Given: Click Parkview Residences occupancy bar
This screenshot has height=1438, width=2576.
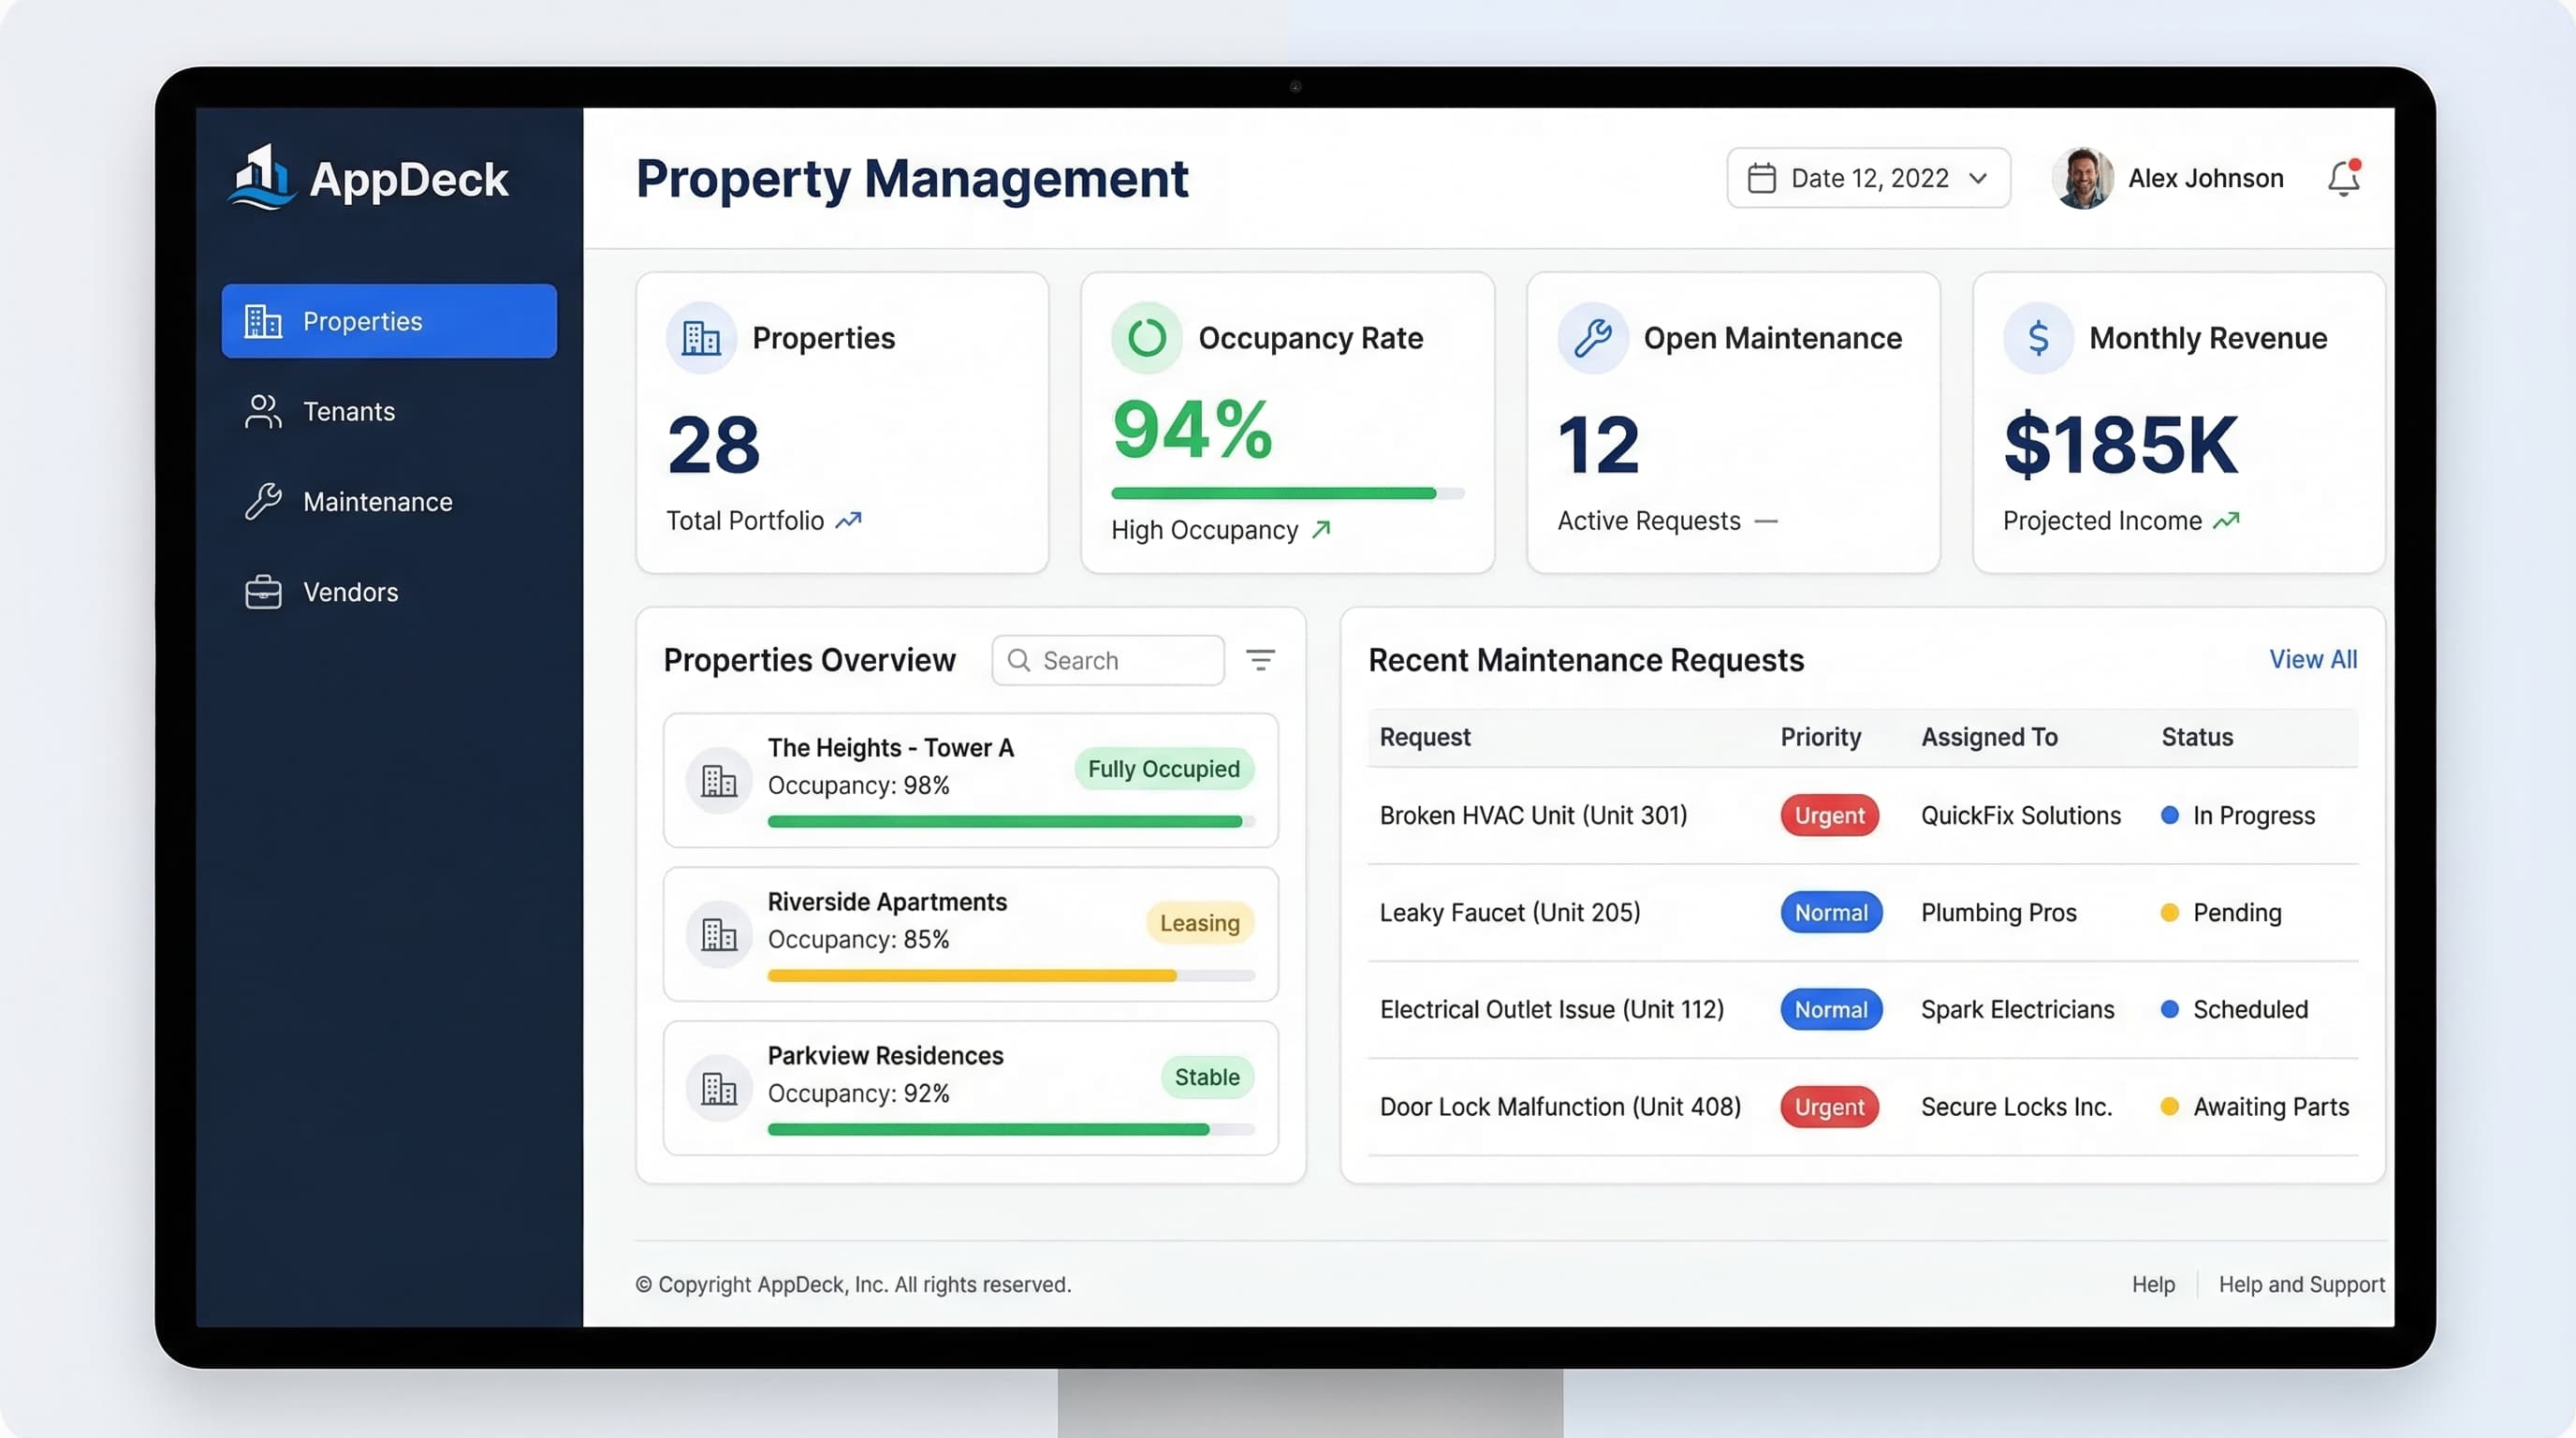Looking at the screenshot, I should pyautogui.click(x=1011, y=1129).
